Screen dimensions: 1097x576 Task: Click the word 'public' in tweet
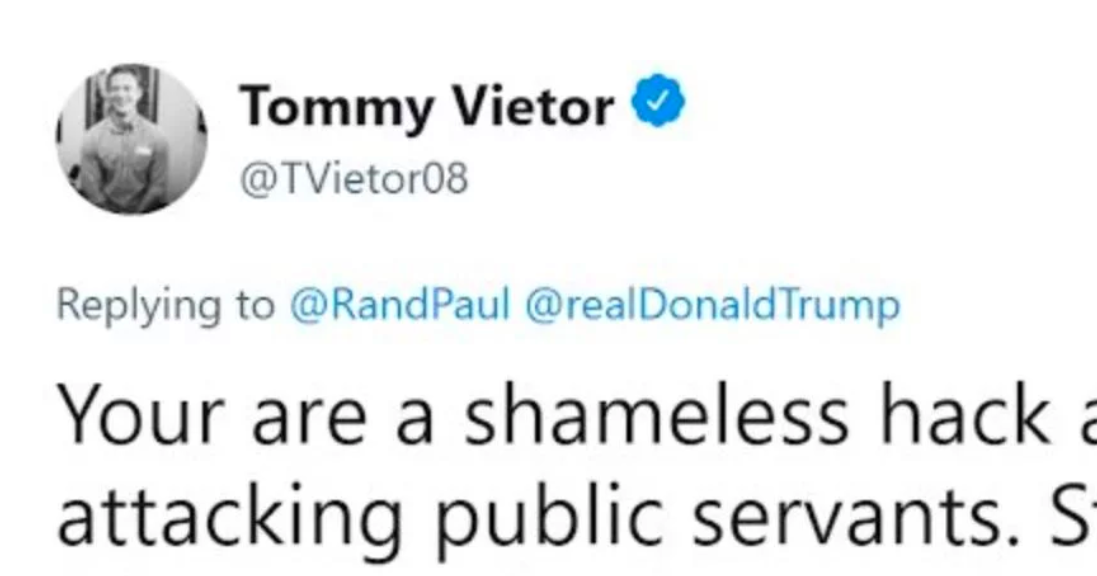click(x=548, y=519)
